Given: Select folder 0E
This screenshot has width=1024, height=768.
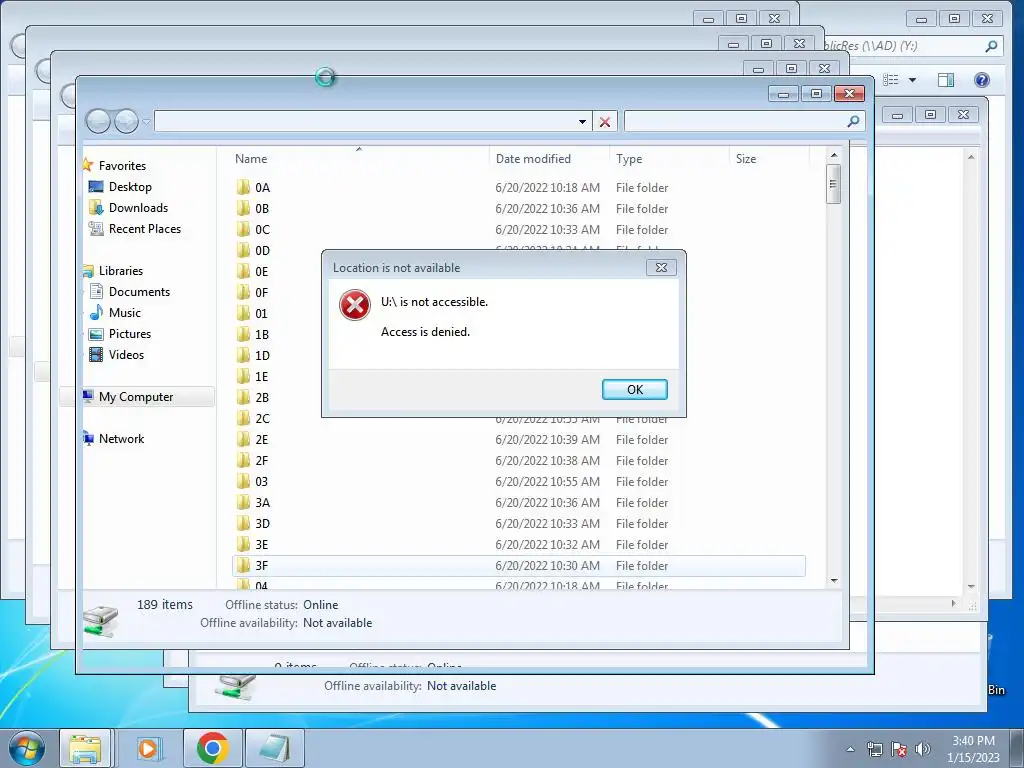Looking at the screenshot, I should coord(261,271).
